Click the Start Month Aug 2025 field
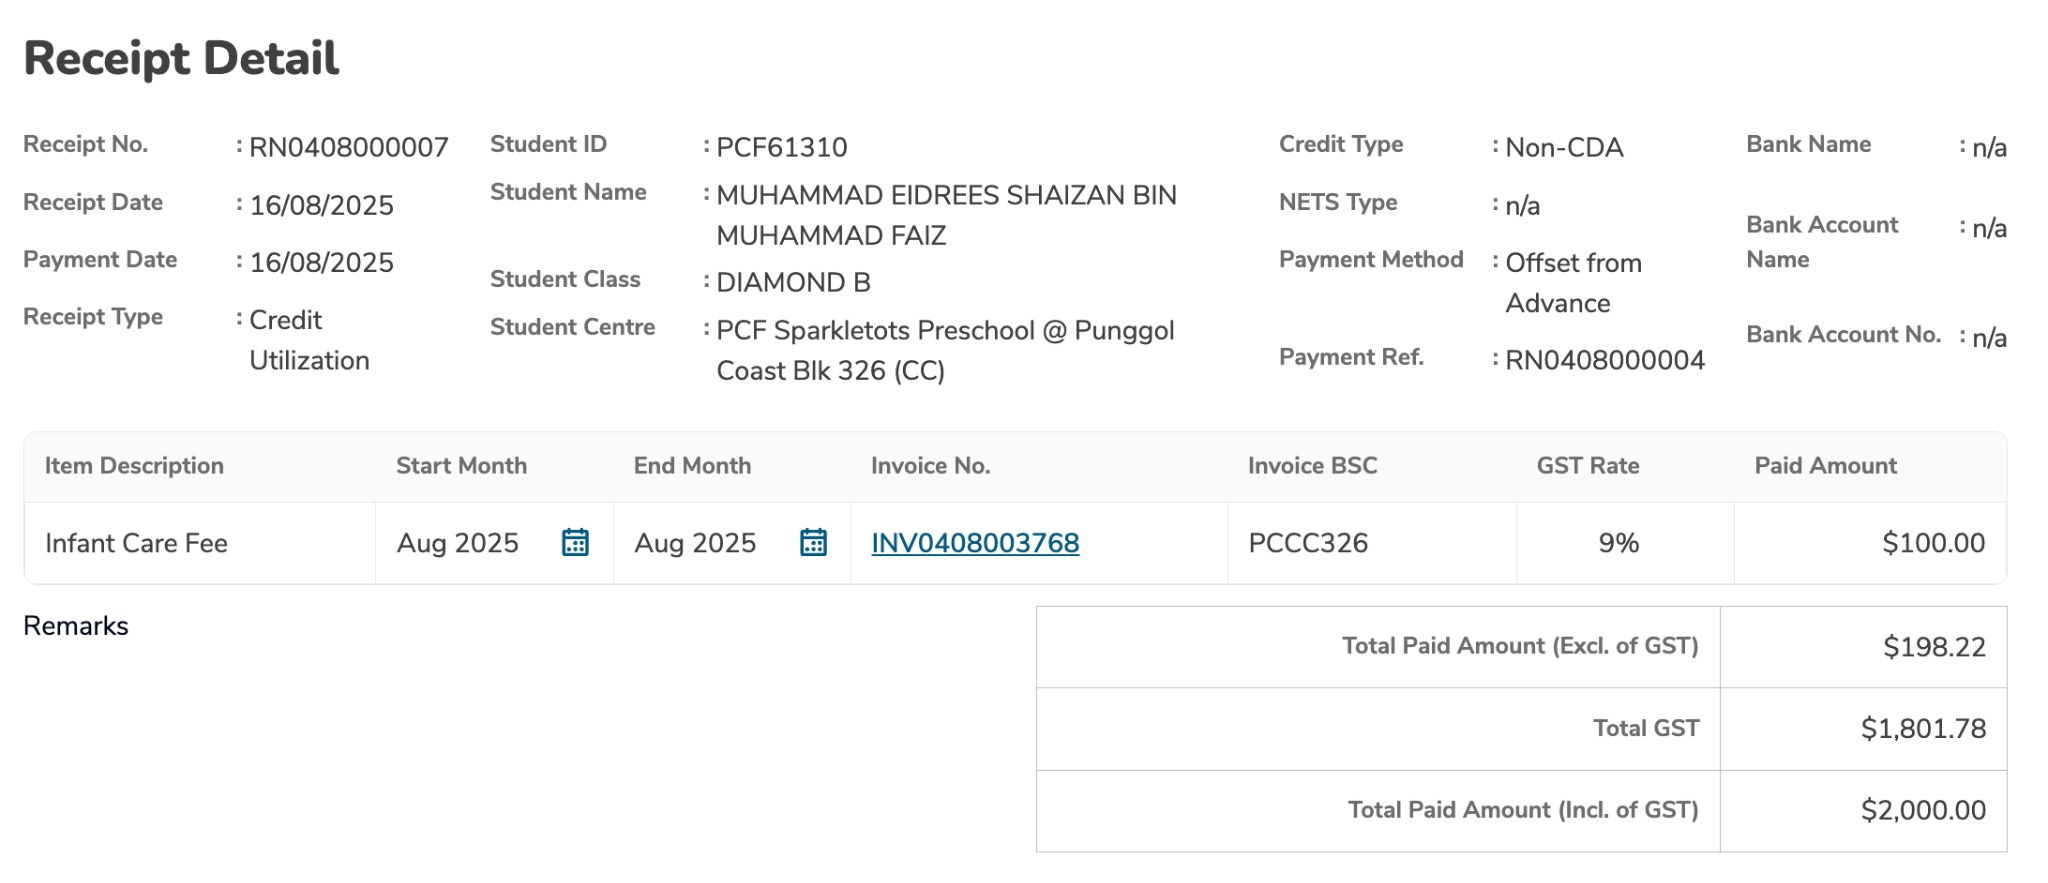The image size is (2048, 883). [458, 543]
